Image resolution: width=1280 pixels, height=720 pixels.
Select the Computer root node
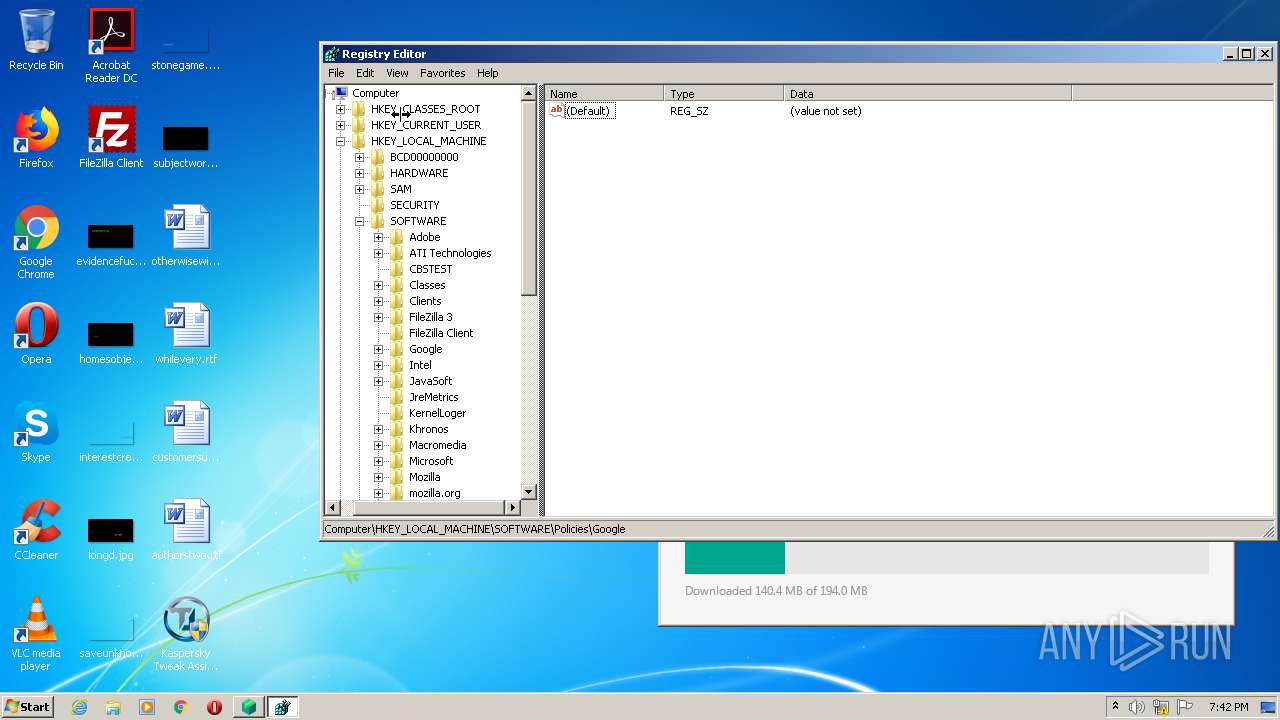[x=375, y=93]
